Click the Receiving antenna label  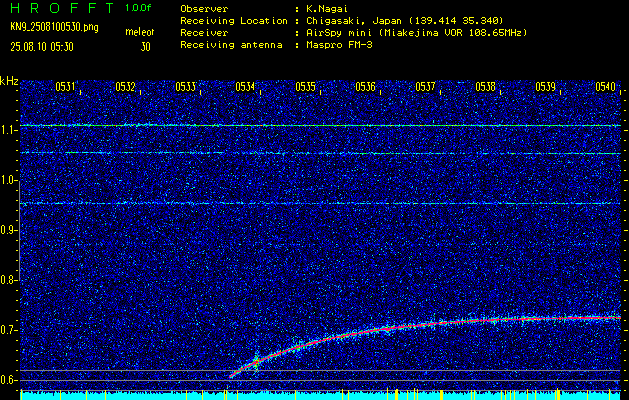231,45
